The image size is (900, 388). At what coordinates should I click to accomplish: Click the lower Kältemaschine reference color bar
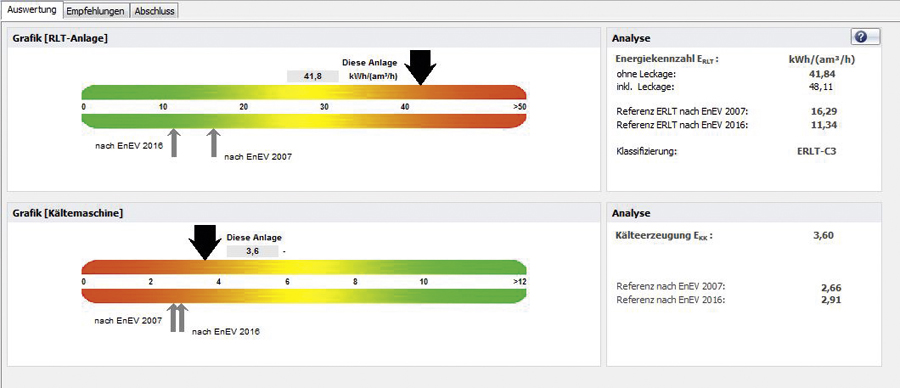(304, 296)
